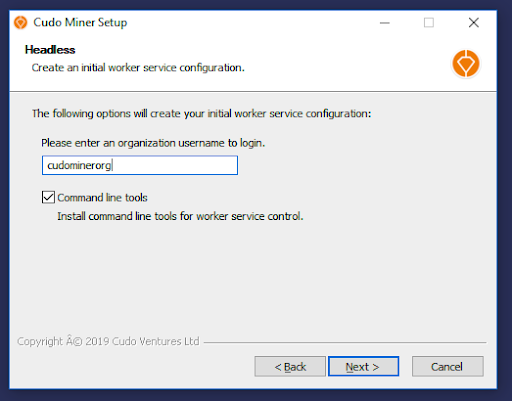Click the Please enter an organization username label
Screen dimensions: 512x401
click(x=153, y=143)
